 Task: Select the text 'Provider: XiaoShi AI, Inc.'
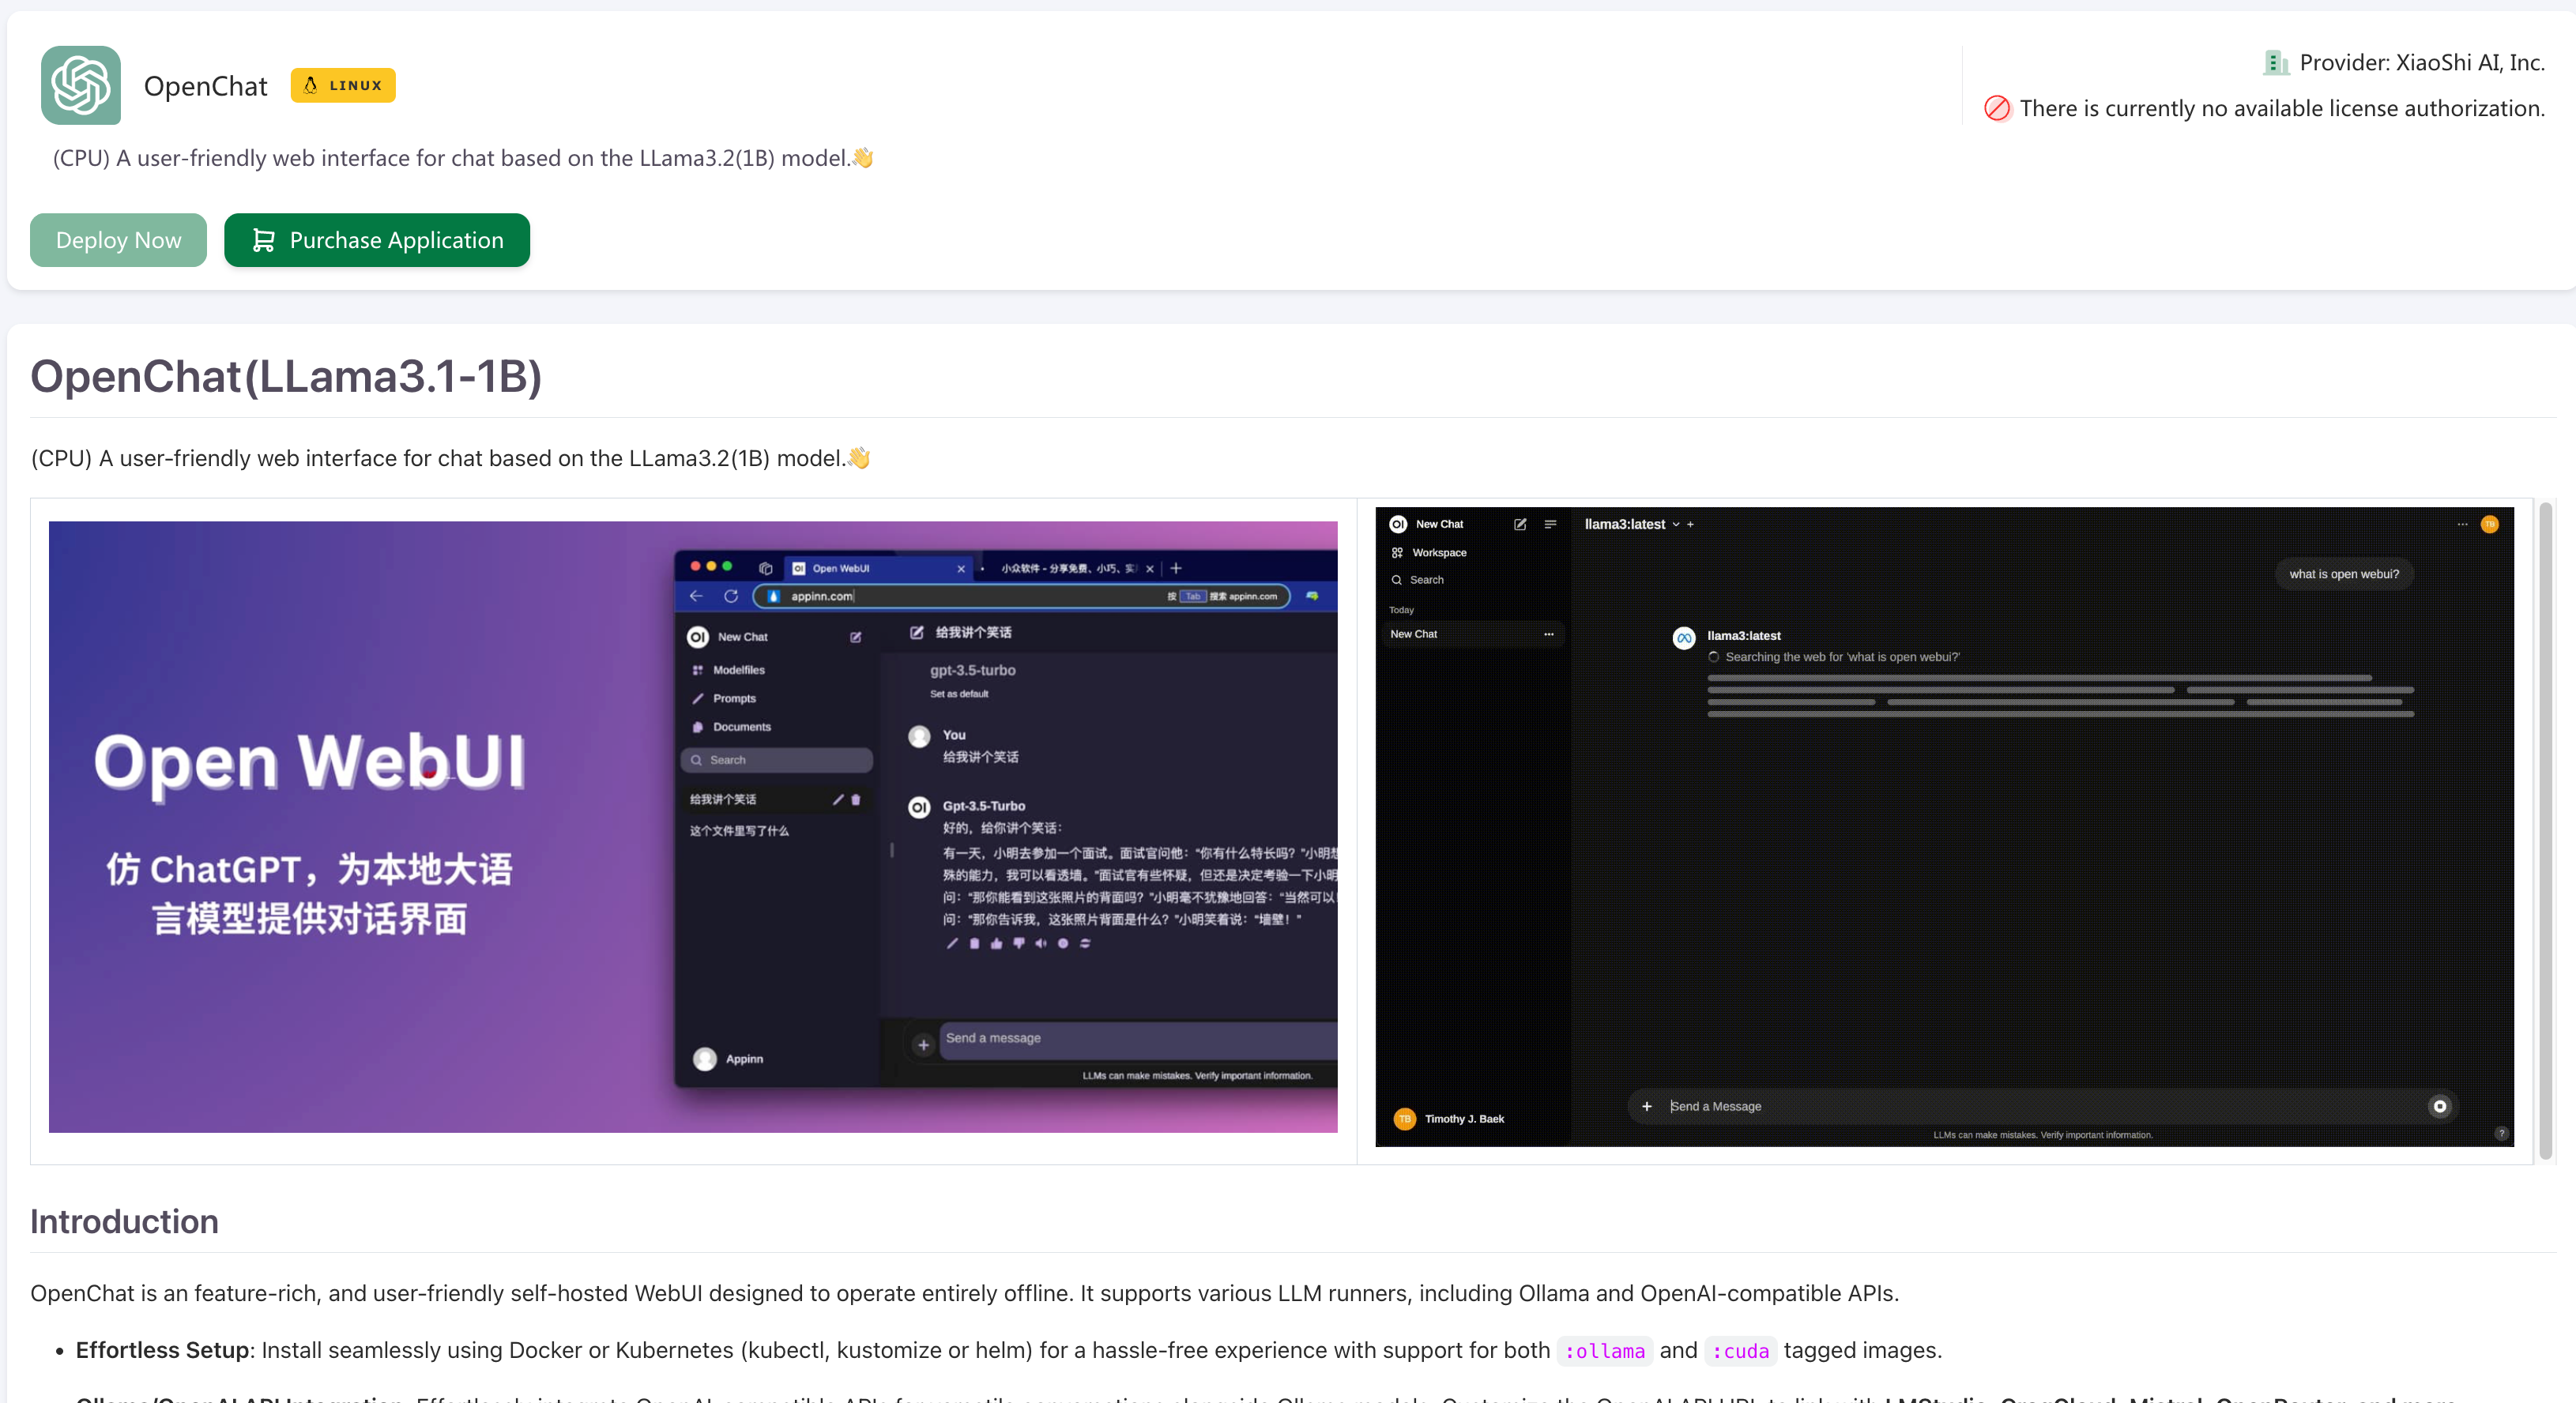click(2422, 63)
